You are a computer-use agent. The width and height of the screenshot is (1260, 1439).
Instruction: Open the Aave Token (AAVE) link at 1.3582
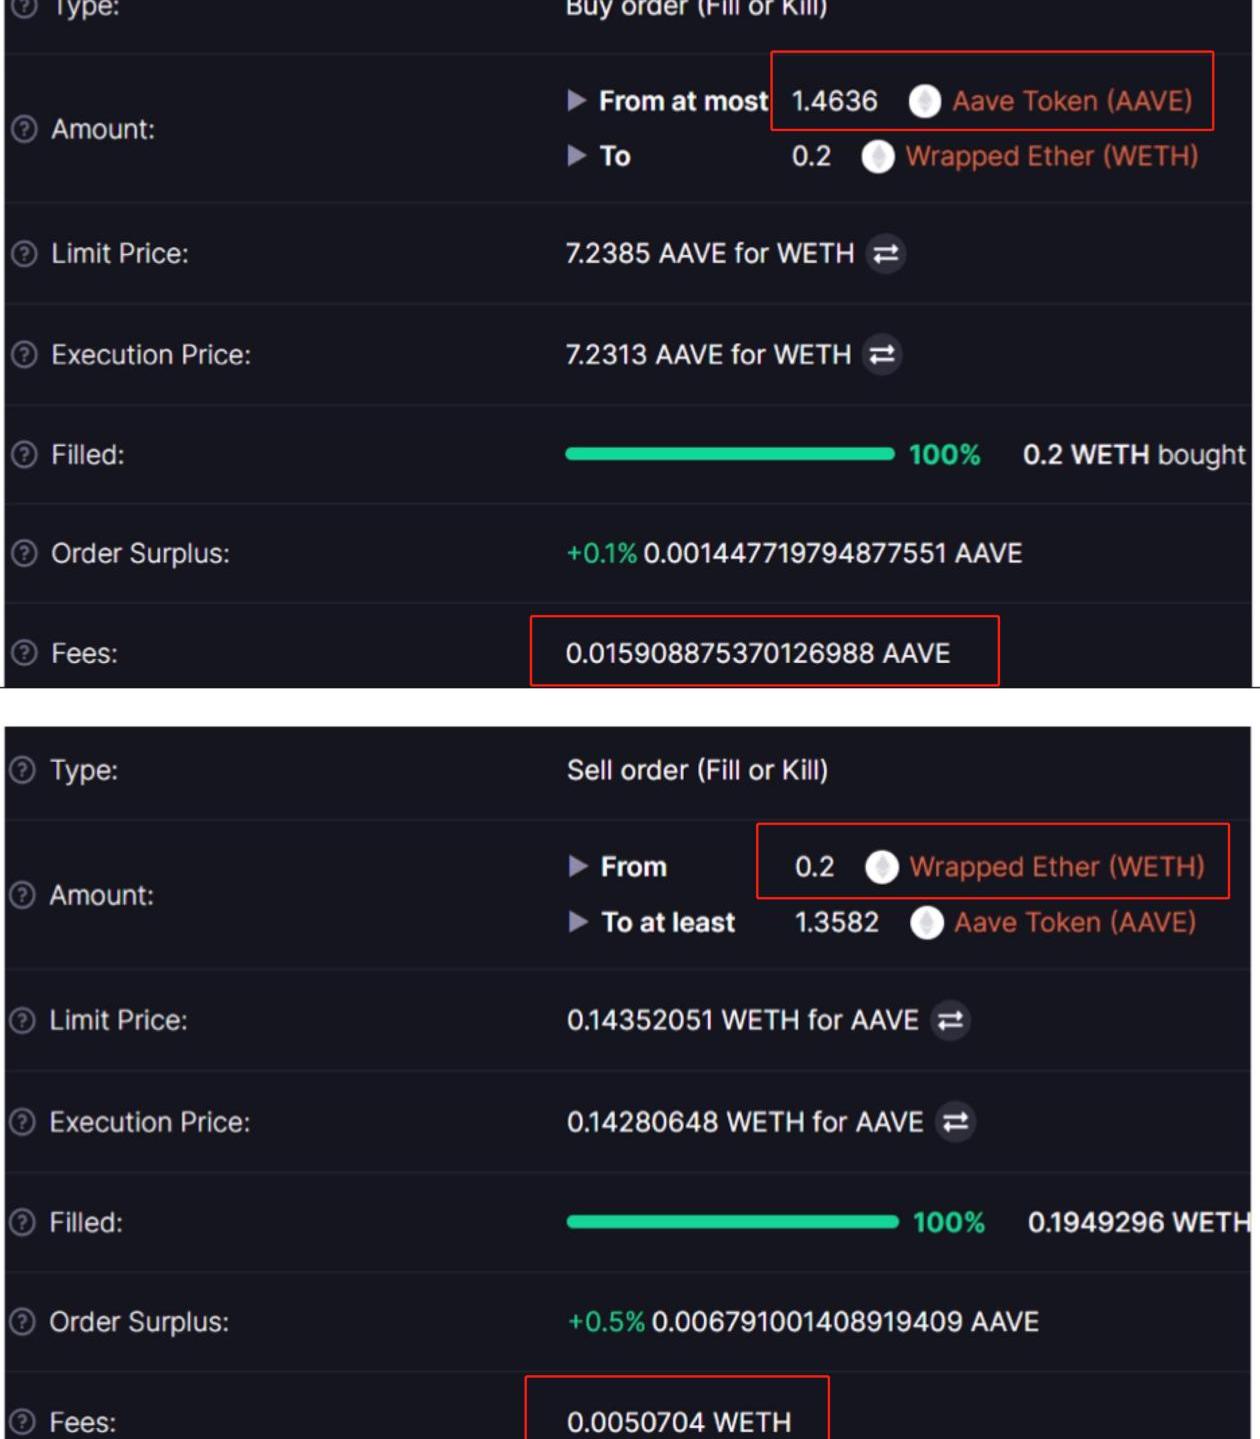1074,922
